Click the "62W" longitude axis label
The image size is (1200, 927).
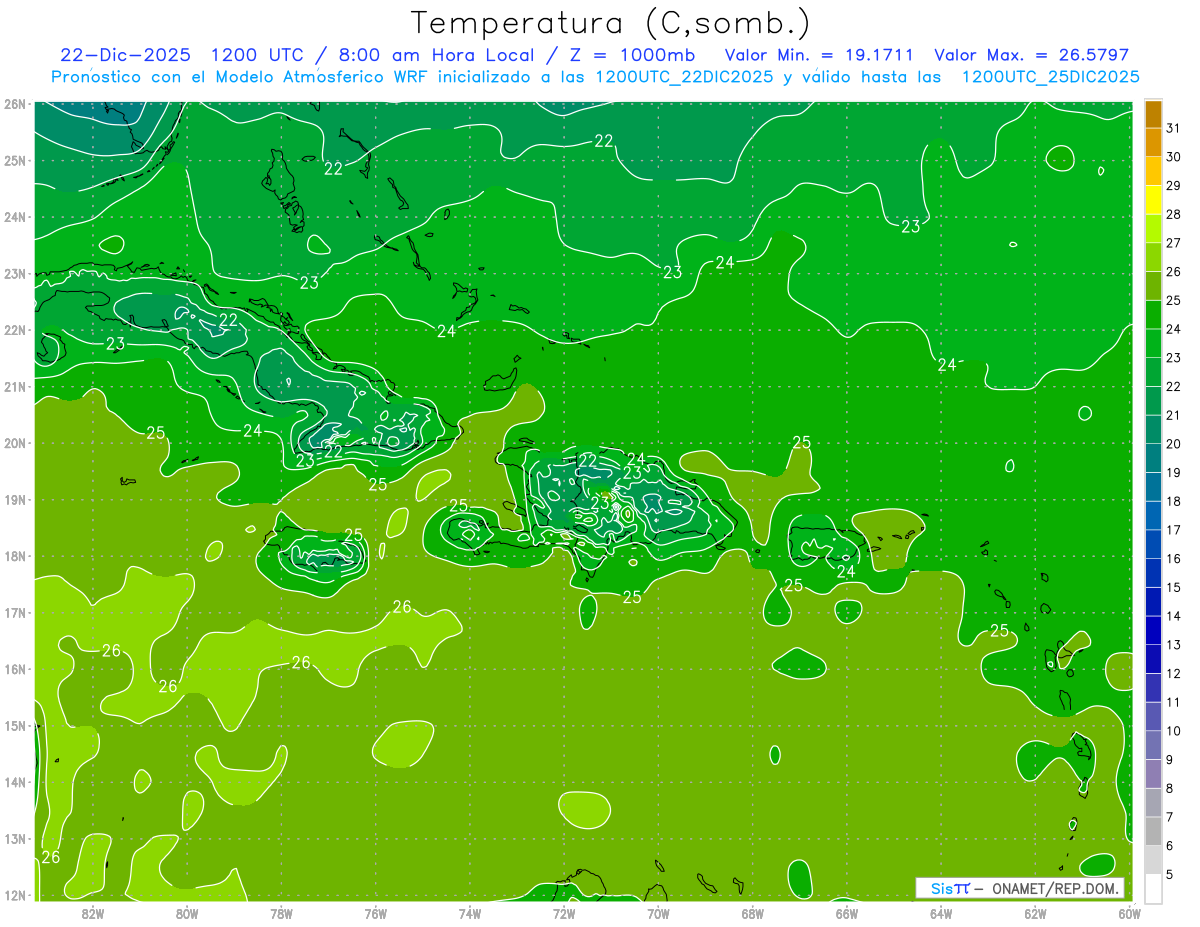(x=1035, y=913)
